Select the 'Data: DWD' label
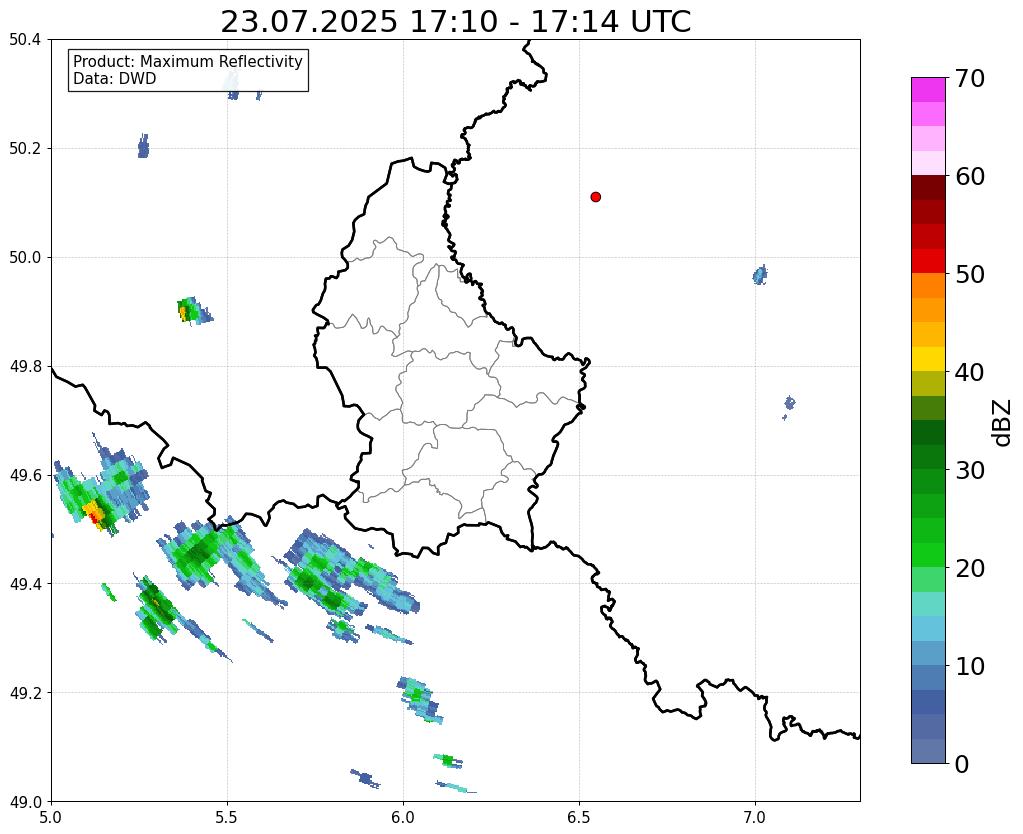Viewport: 1023px width, 834px height. [115, 79]
